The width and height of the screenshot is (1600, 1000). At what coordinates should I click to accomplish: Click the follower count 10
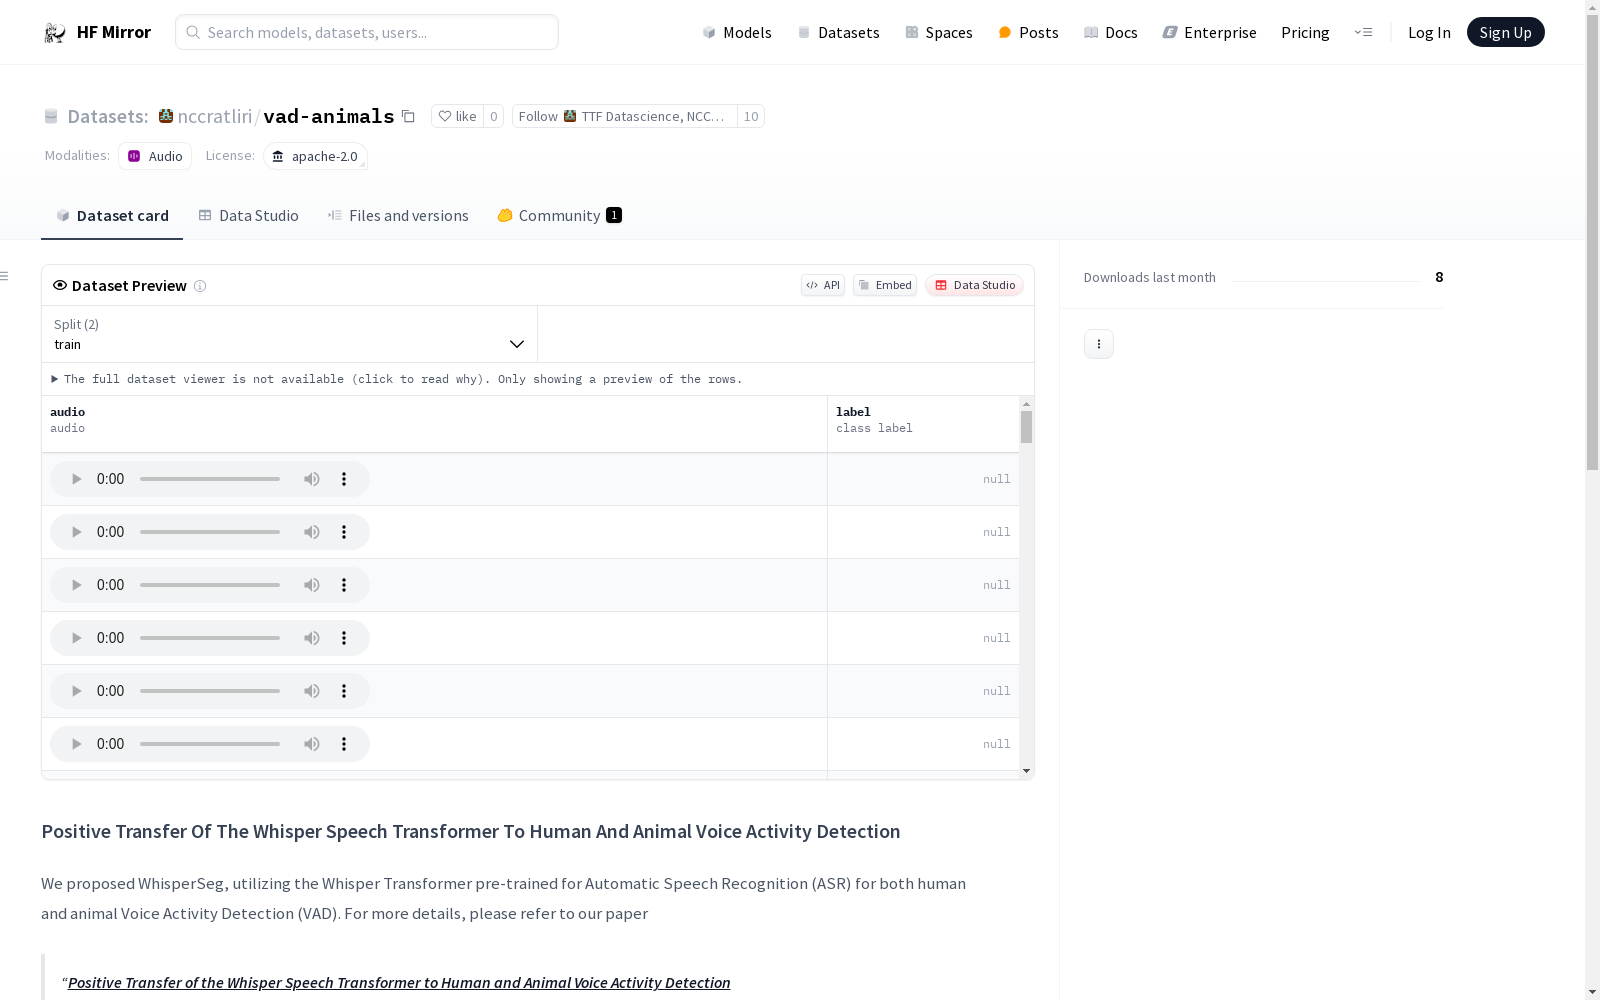click(x=751, y=116)
